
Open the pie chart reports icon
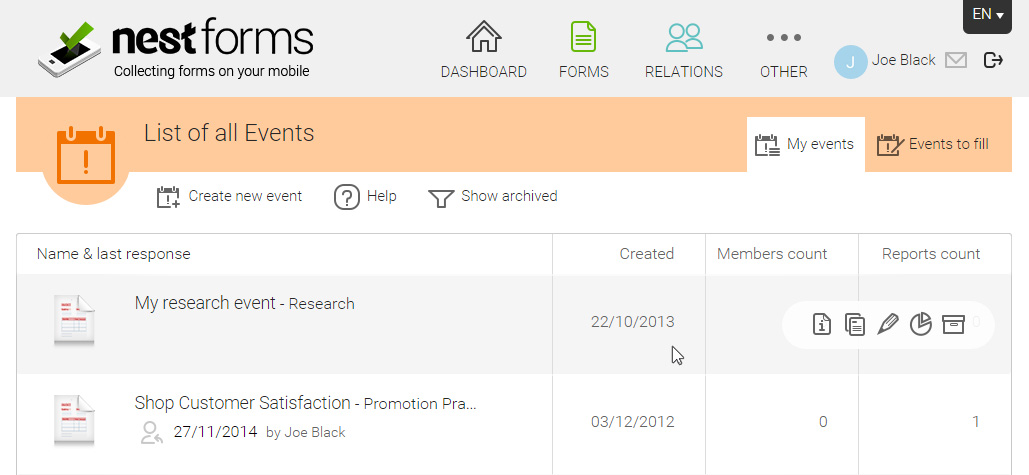click(921, 324)
